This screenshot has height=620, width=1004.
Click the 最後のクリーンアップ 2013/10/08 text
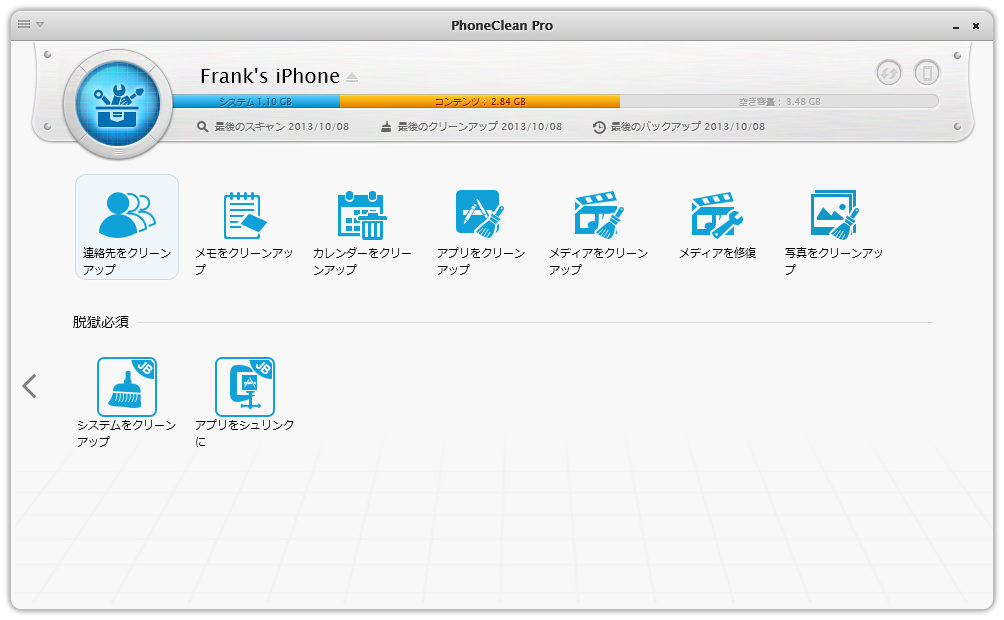pyautogui.click(x=480, y=127)
